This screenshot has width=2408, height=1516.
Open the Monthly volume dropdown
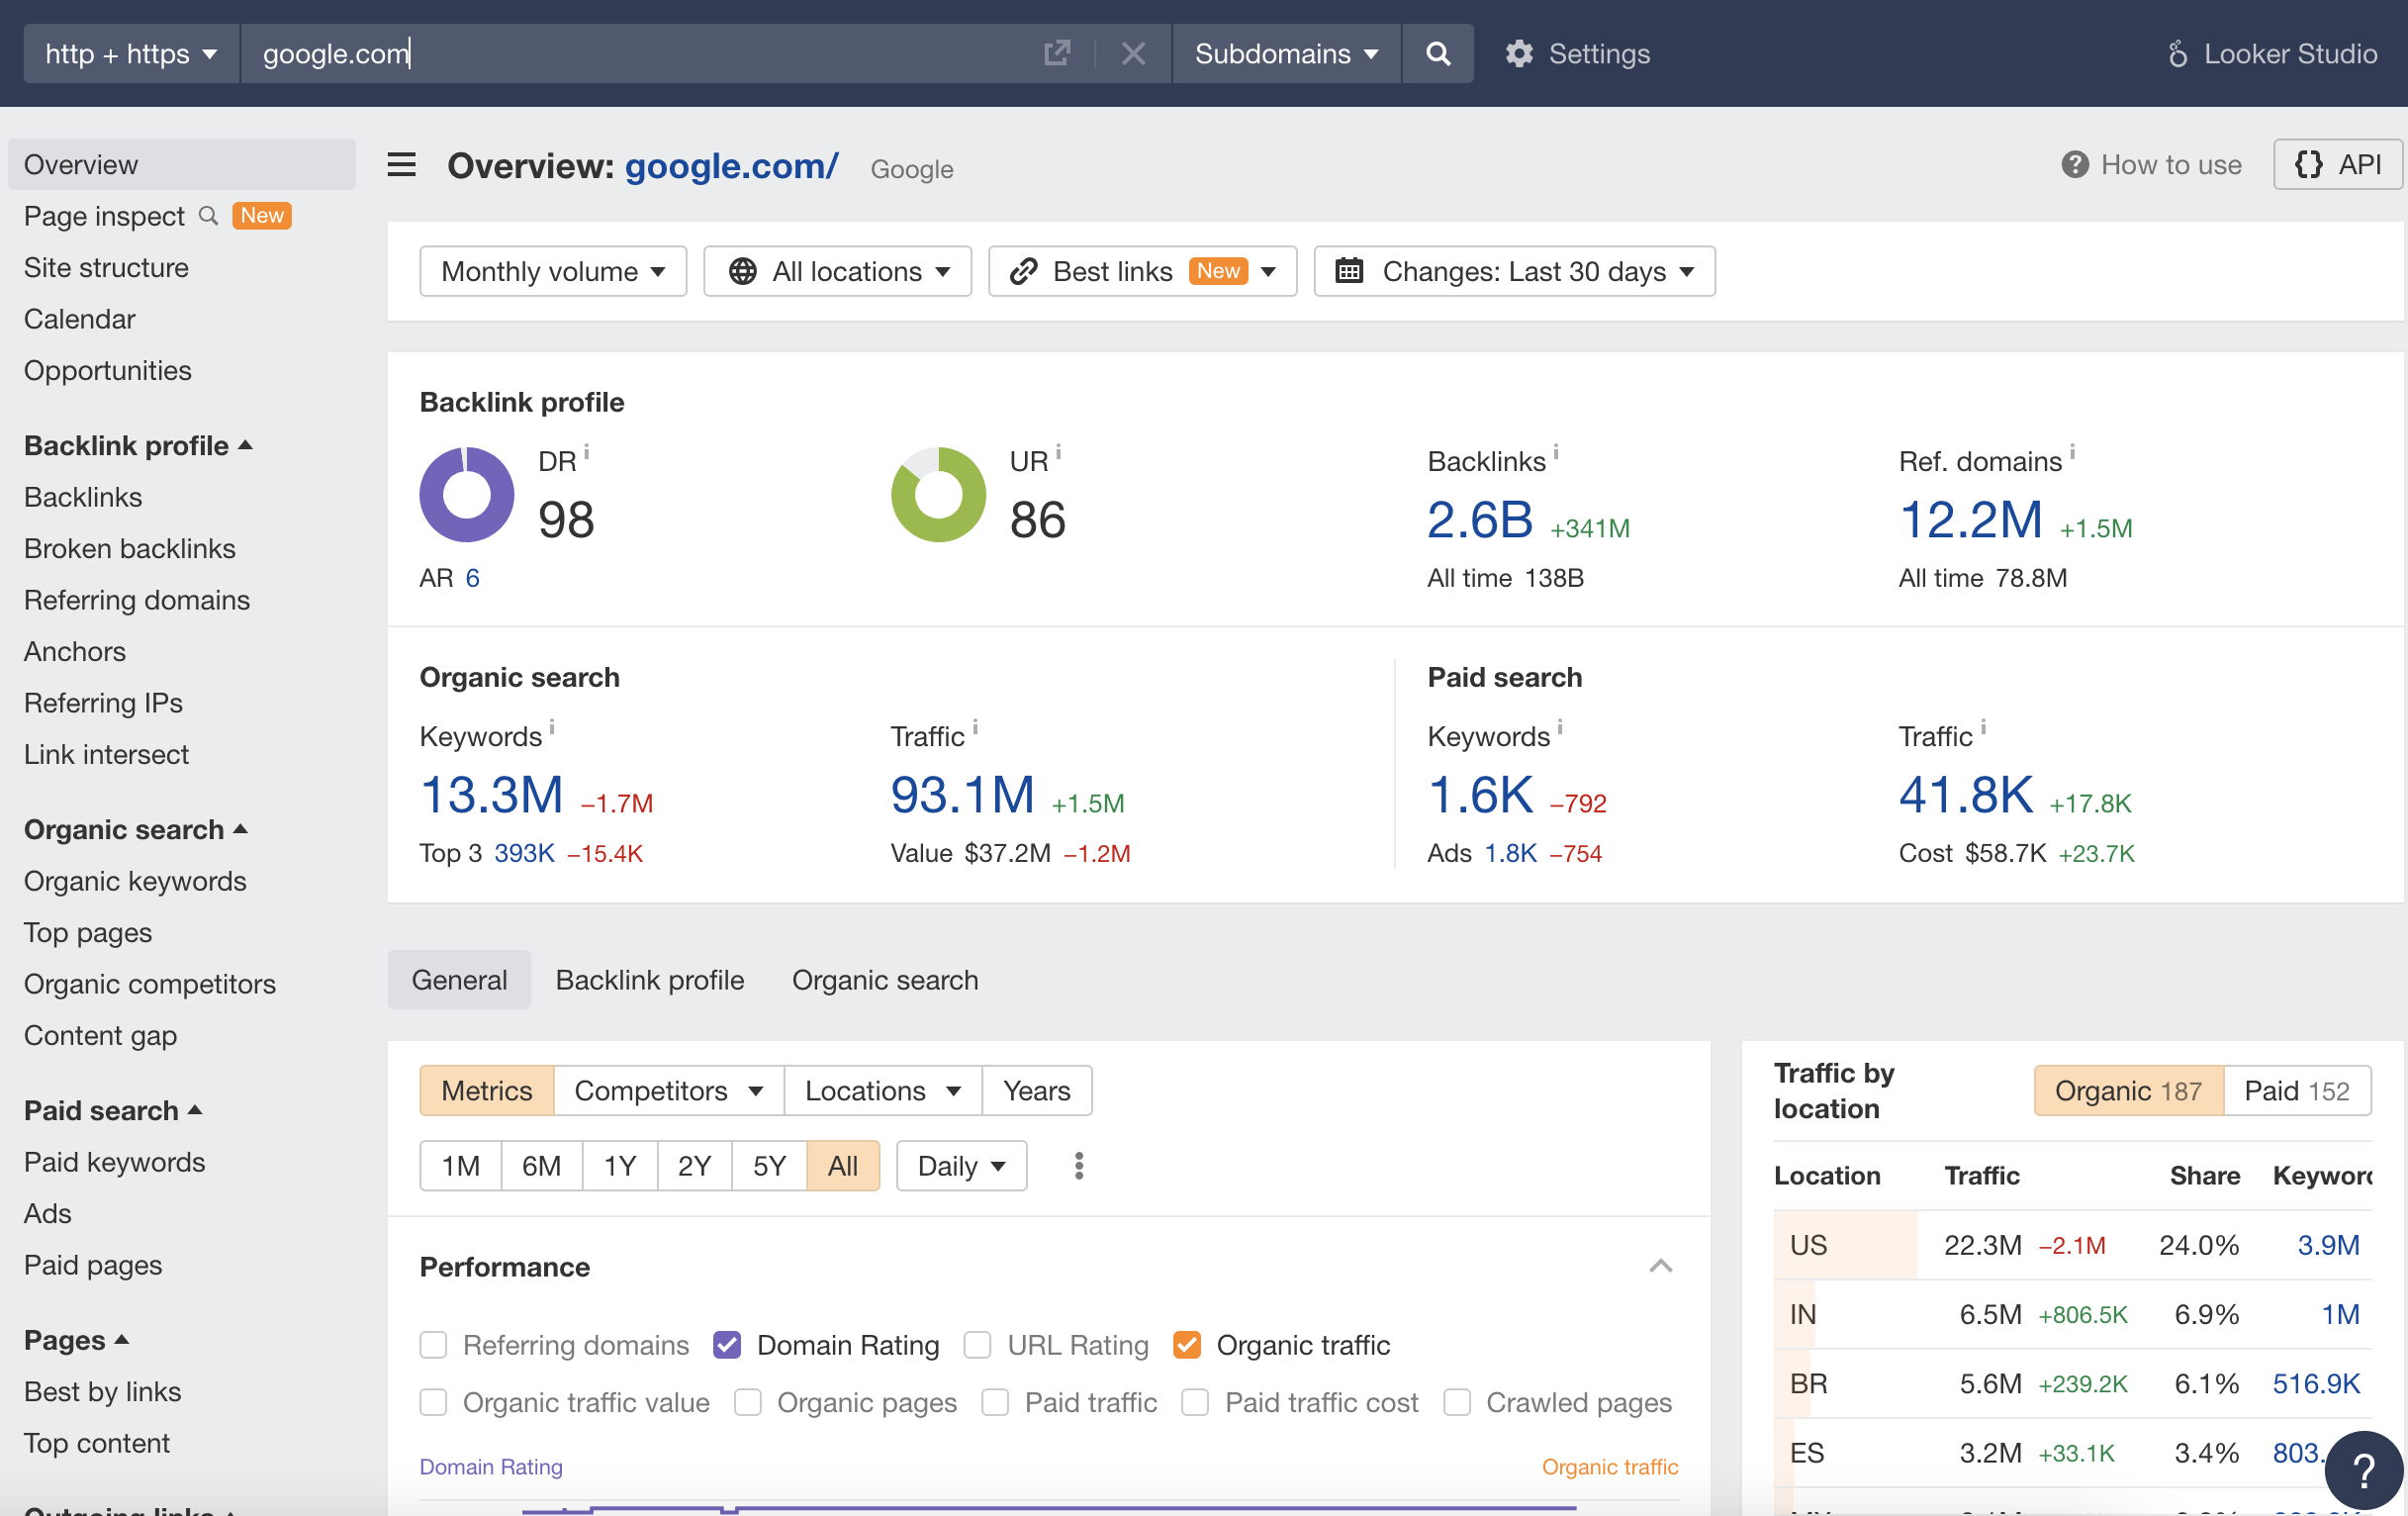tap(553, 271)
